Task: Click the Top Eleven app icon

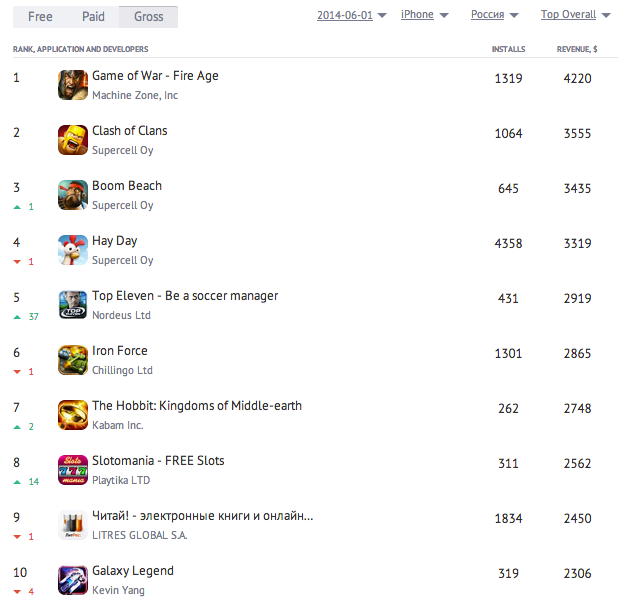Action: (73, 305)
